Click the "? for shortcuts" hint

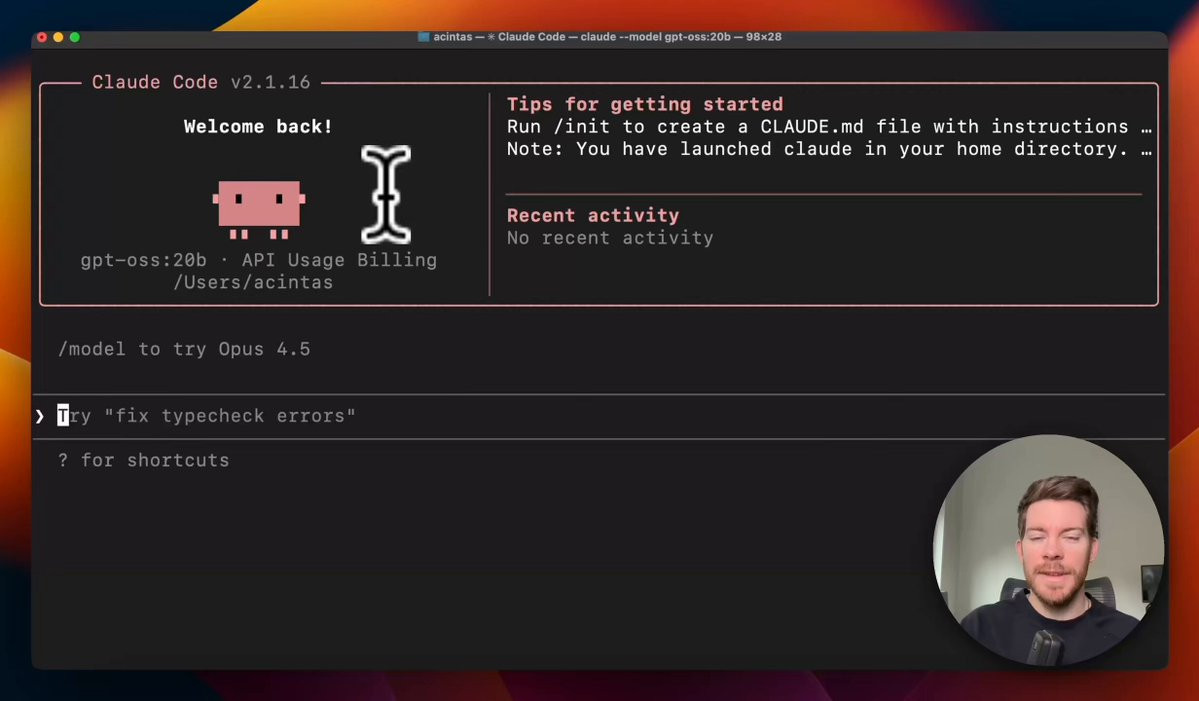(144, 460)
